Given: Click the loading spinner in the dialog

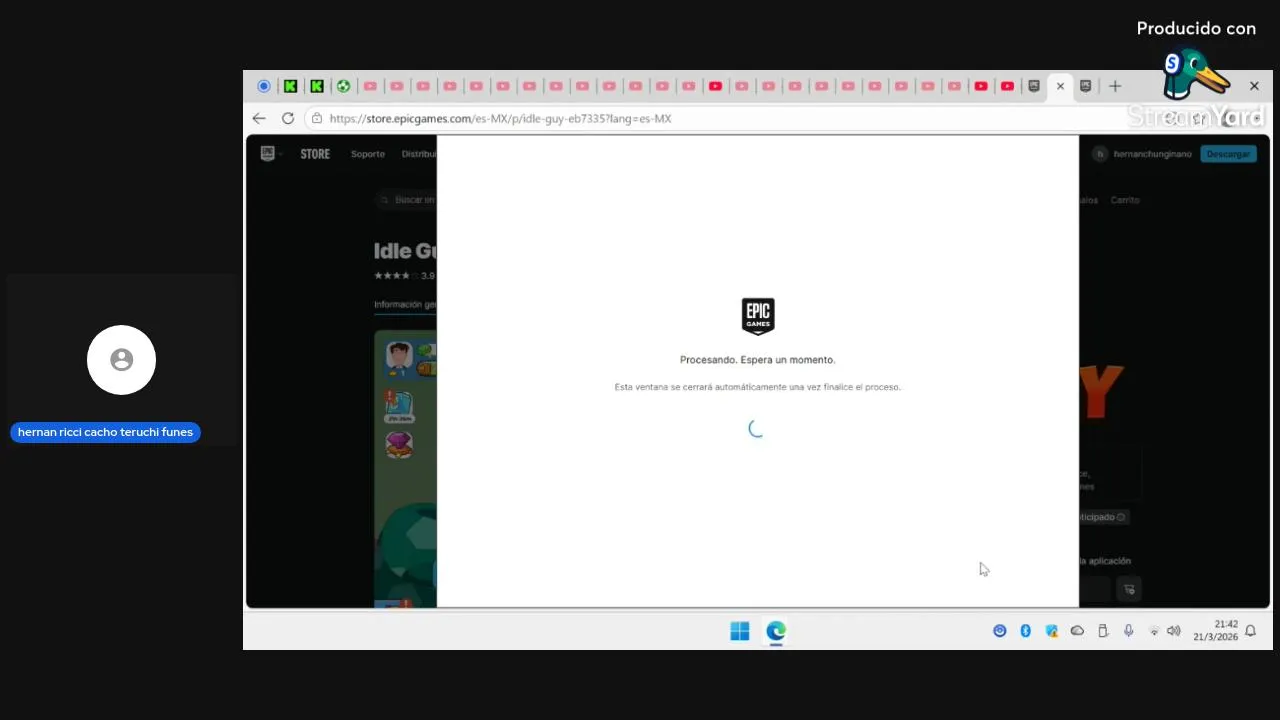Looking at the screenshot, I should (757, 429).
